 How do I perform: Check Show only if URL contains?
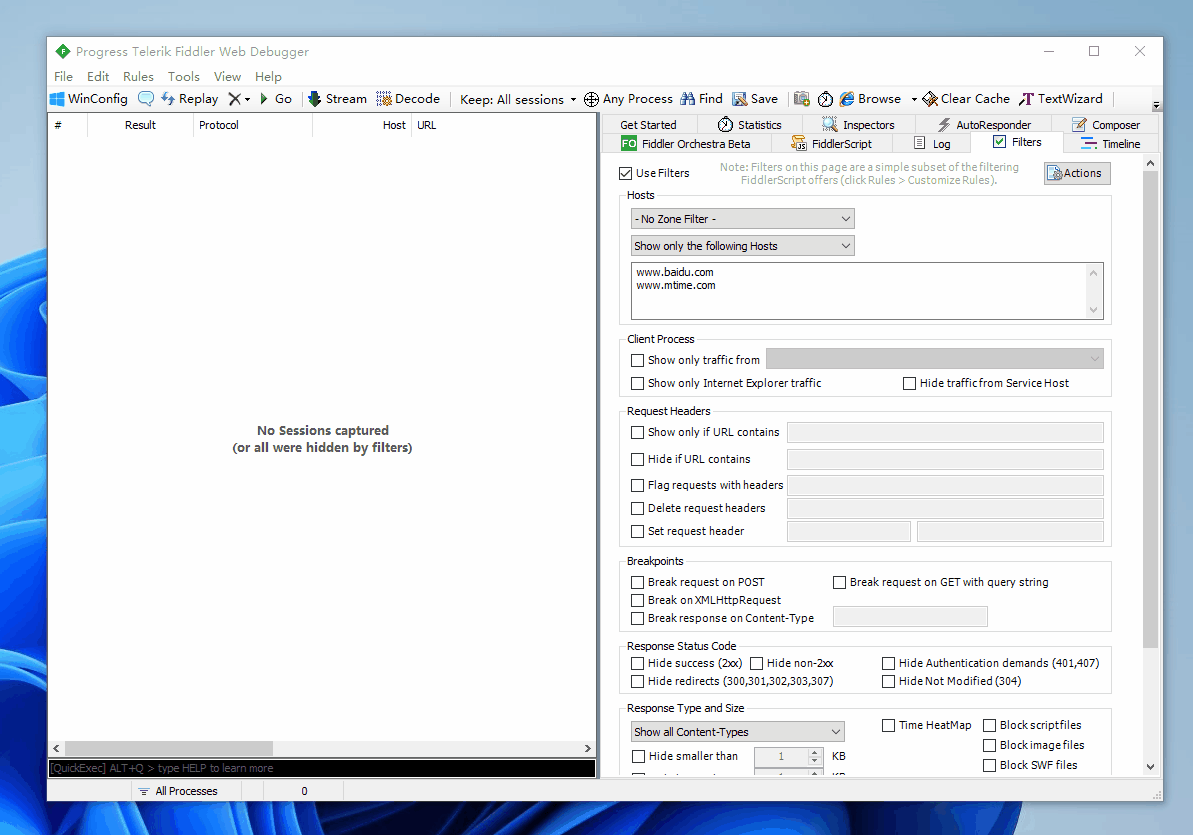pos(638,432)
